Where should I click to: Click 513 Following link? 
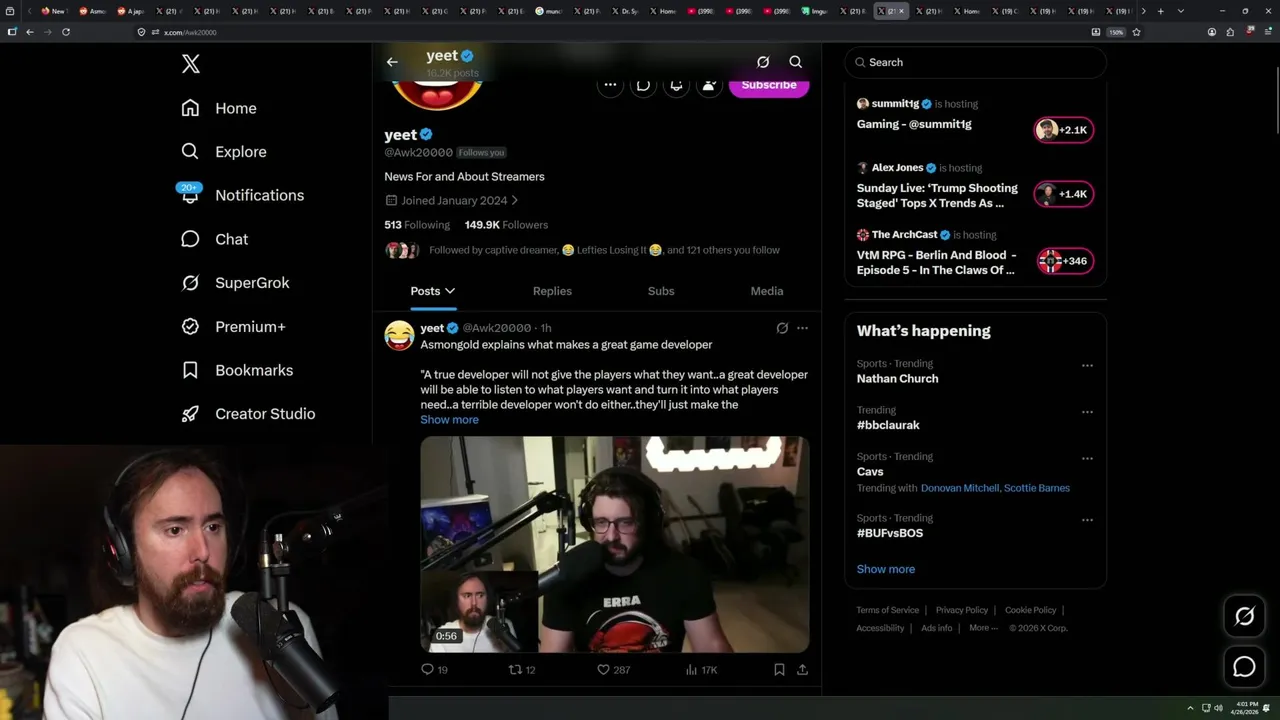tap(417, 225)
